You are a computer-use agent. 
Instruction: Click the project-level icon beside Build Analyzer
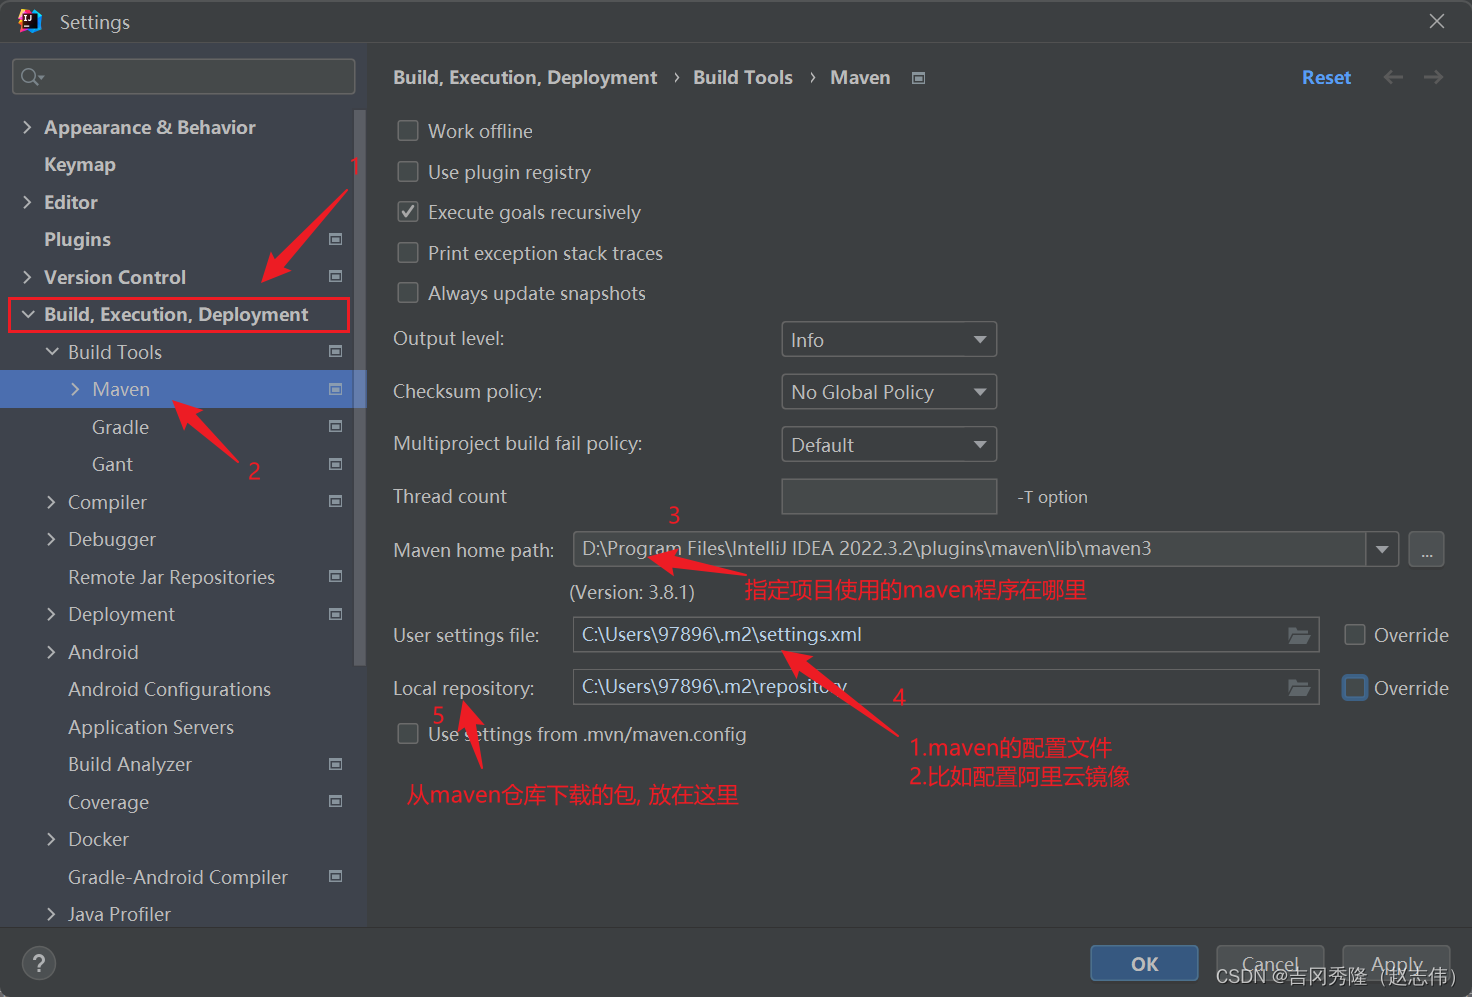coord(336,764)
